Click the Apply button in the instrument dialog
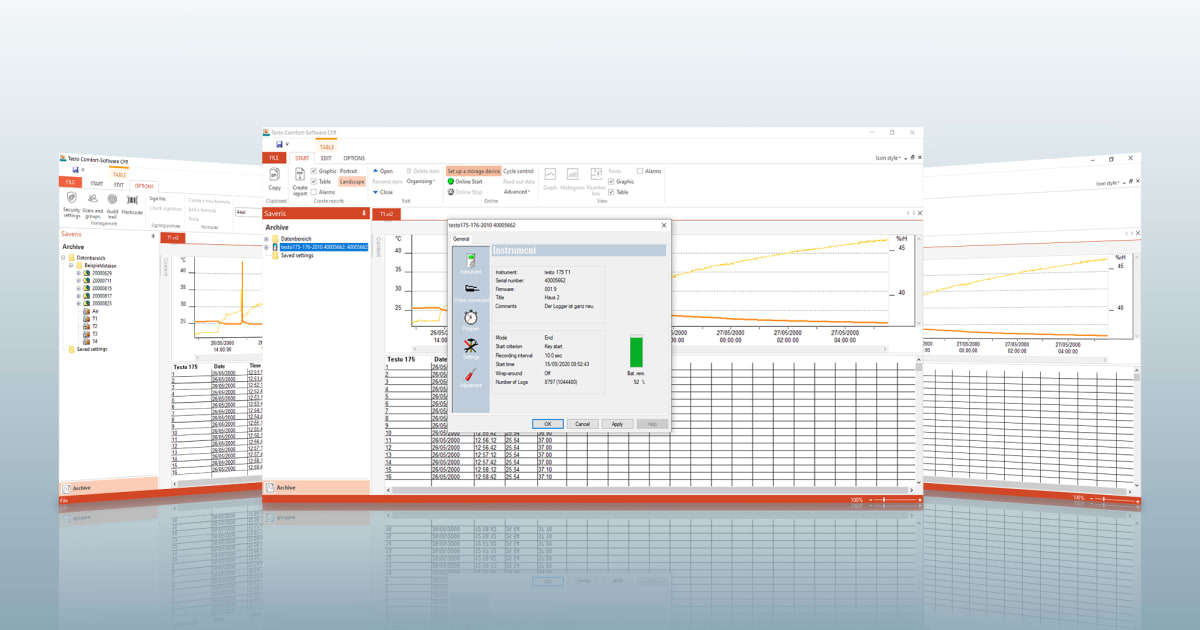Viewport: 1200px width, 630px height. (x=616, y=424)
